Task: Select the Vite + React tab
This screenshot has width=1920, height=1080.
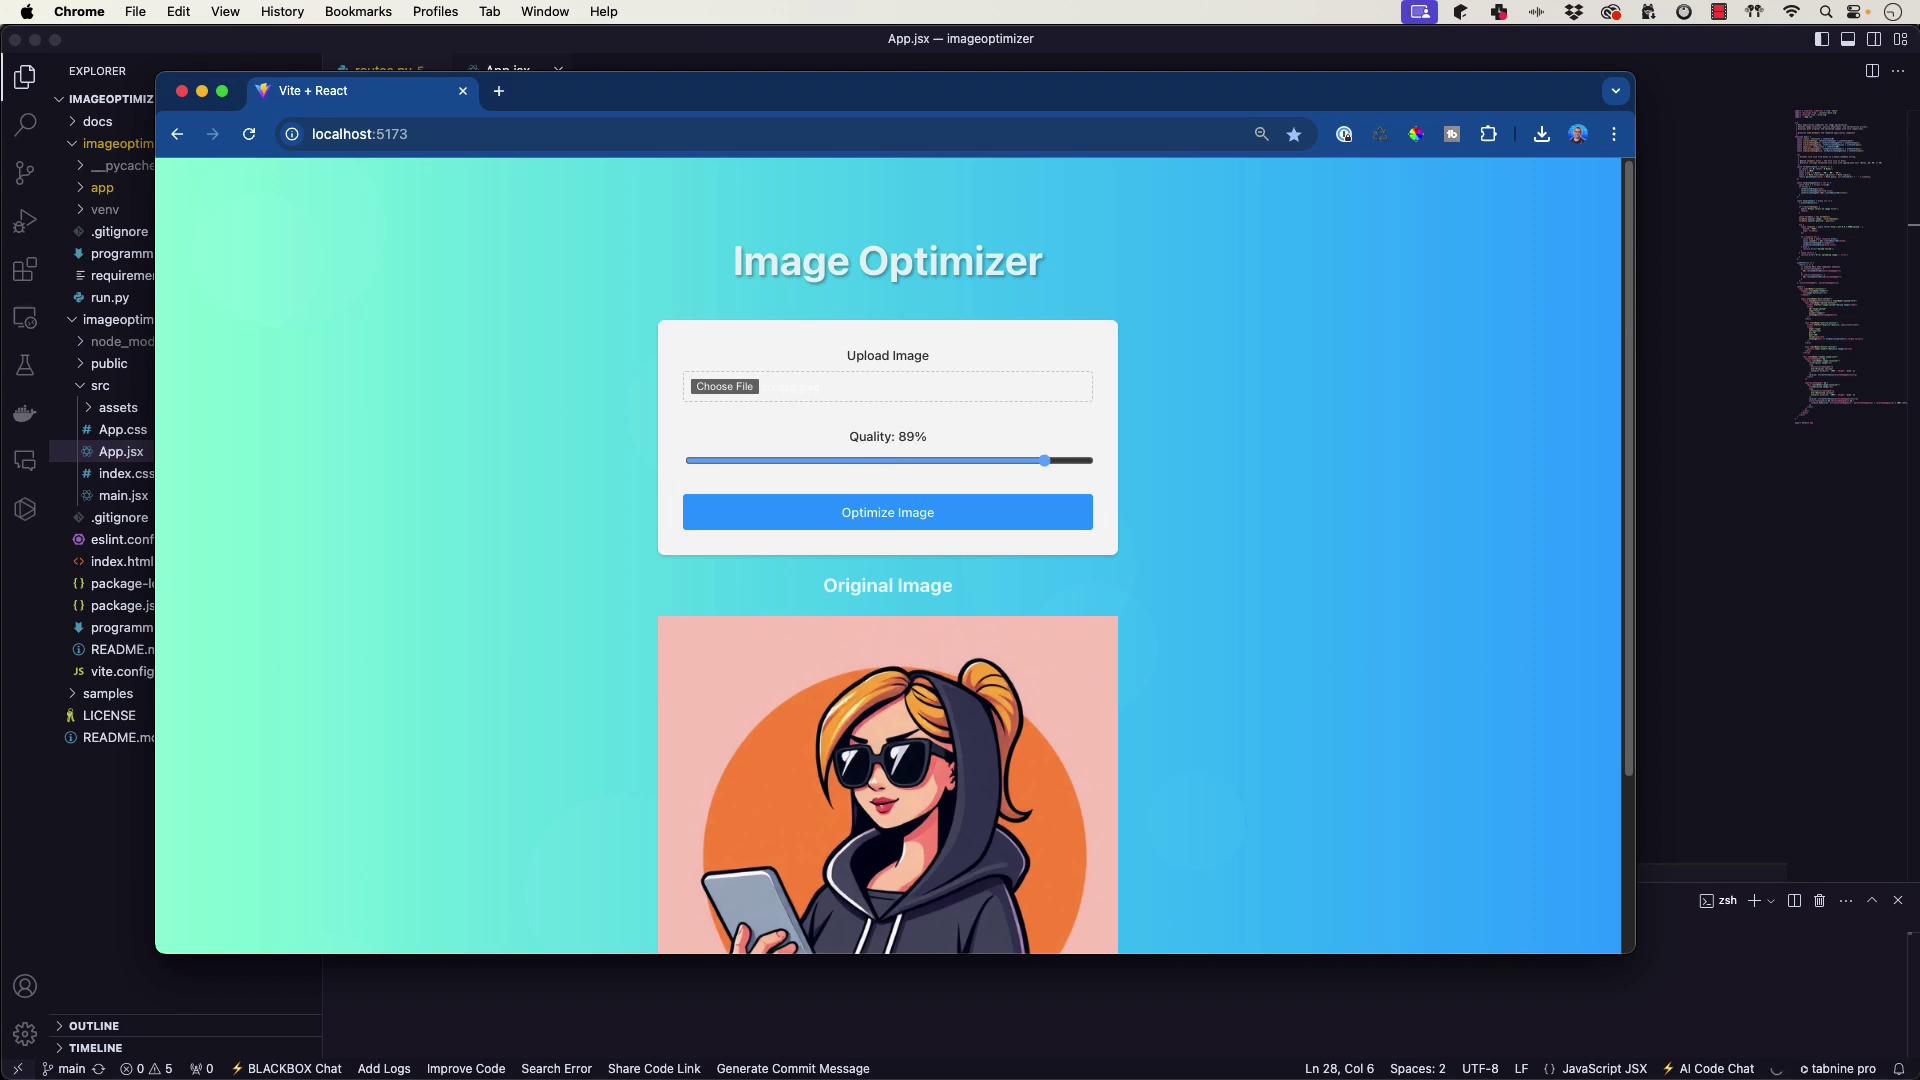Action: [330, 91]
